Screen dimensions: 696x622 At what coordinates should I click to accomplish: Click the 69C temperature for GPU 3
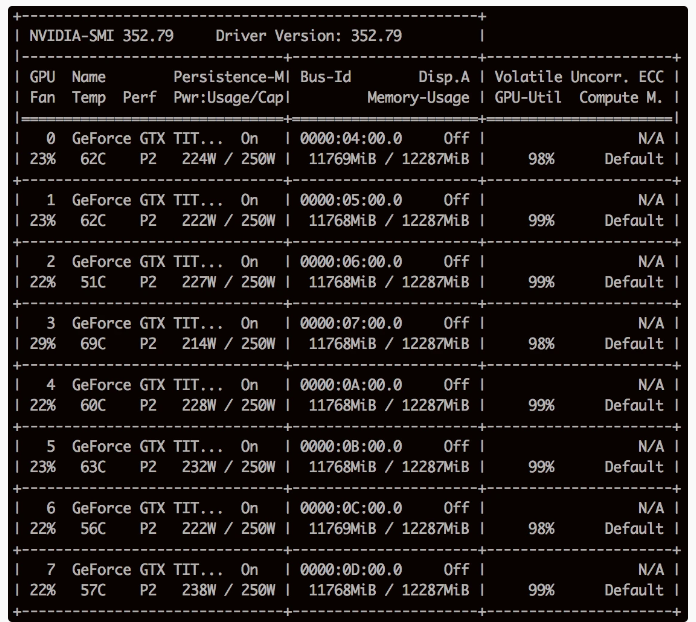point(94,344)
